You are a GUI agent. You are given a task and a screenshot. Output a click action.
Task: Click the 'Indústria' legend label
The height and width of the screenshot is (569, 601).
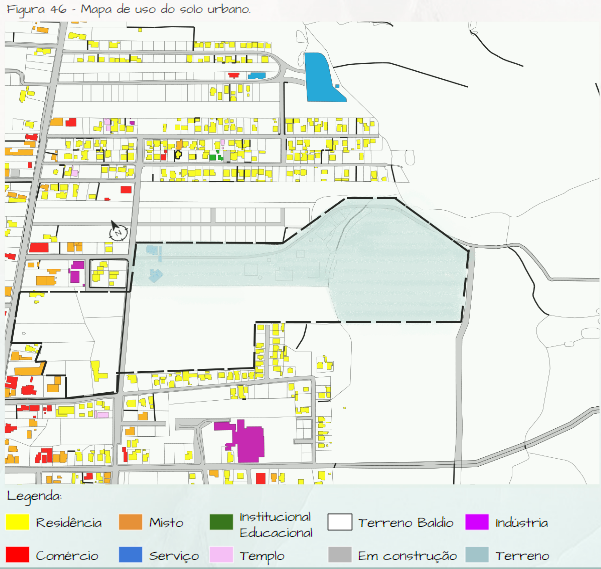click(x=522, y=523)
